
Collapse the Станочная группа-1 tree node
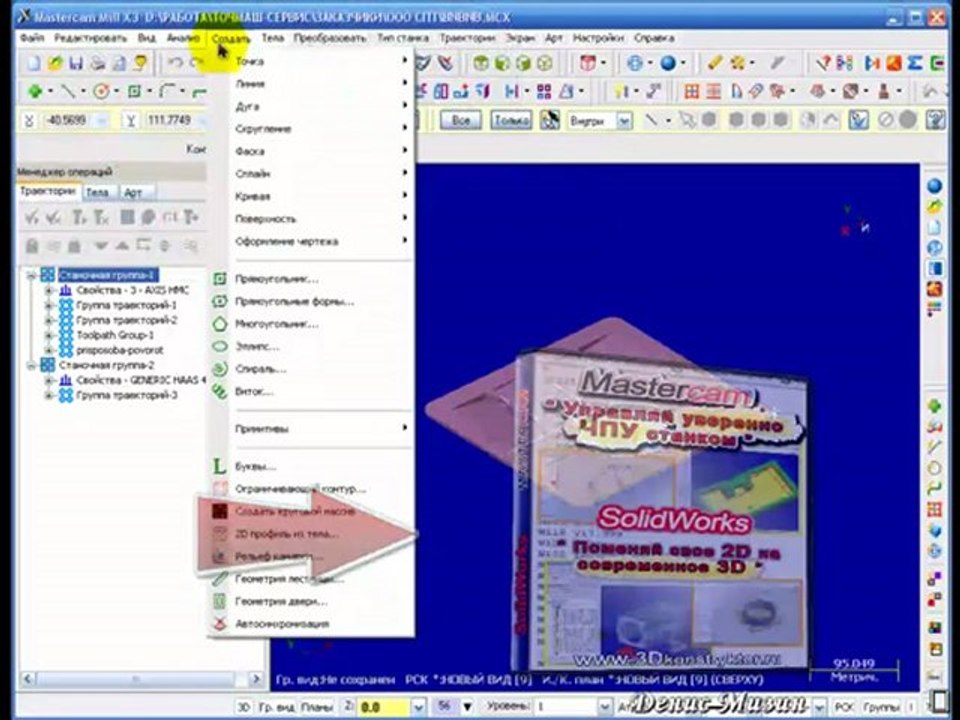point(31,276)
